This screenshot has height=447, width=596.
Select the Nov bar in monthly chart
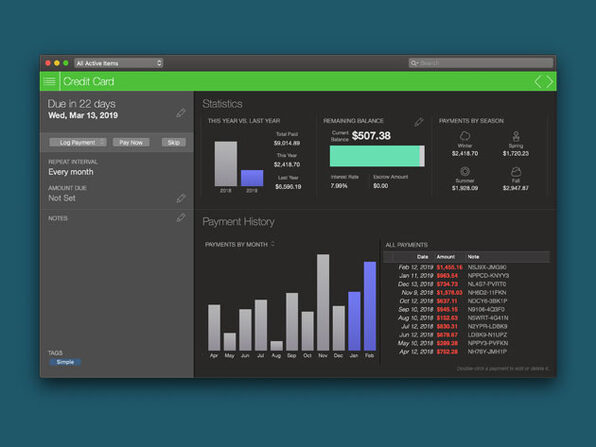pyautogui.click(x=323, y=303)
